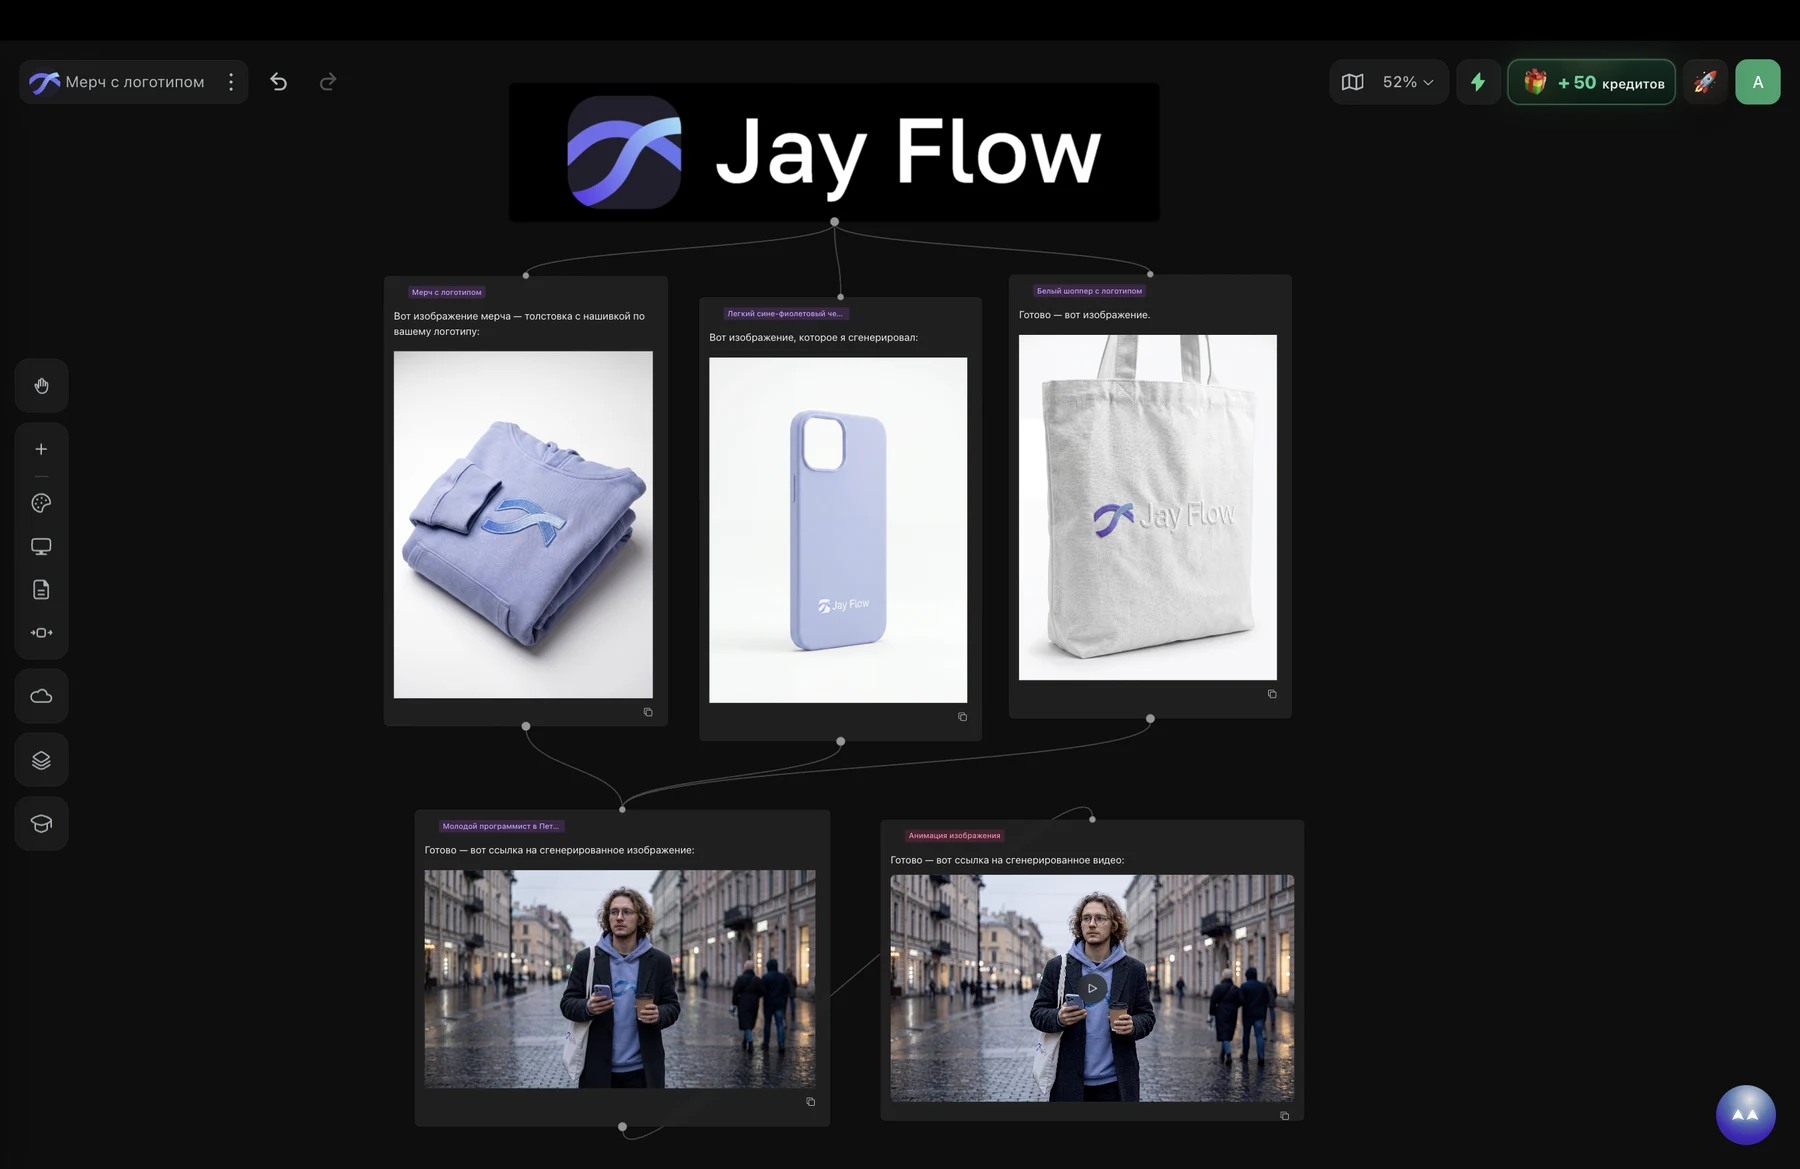The height and width of the screenshot is (1169, 1800).
Task: Click the phone case node bottom connector dot
Action: (x=841, y=741)
